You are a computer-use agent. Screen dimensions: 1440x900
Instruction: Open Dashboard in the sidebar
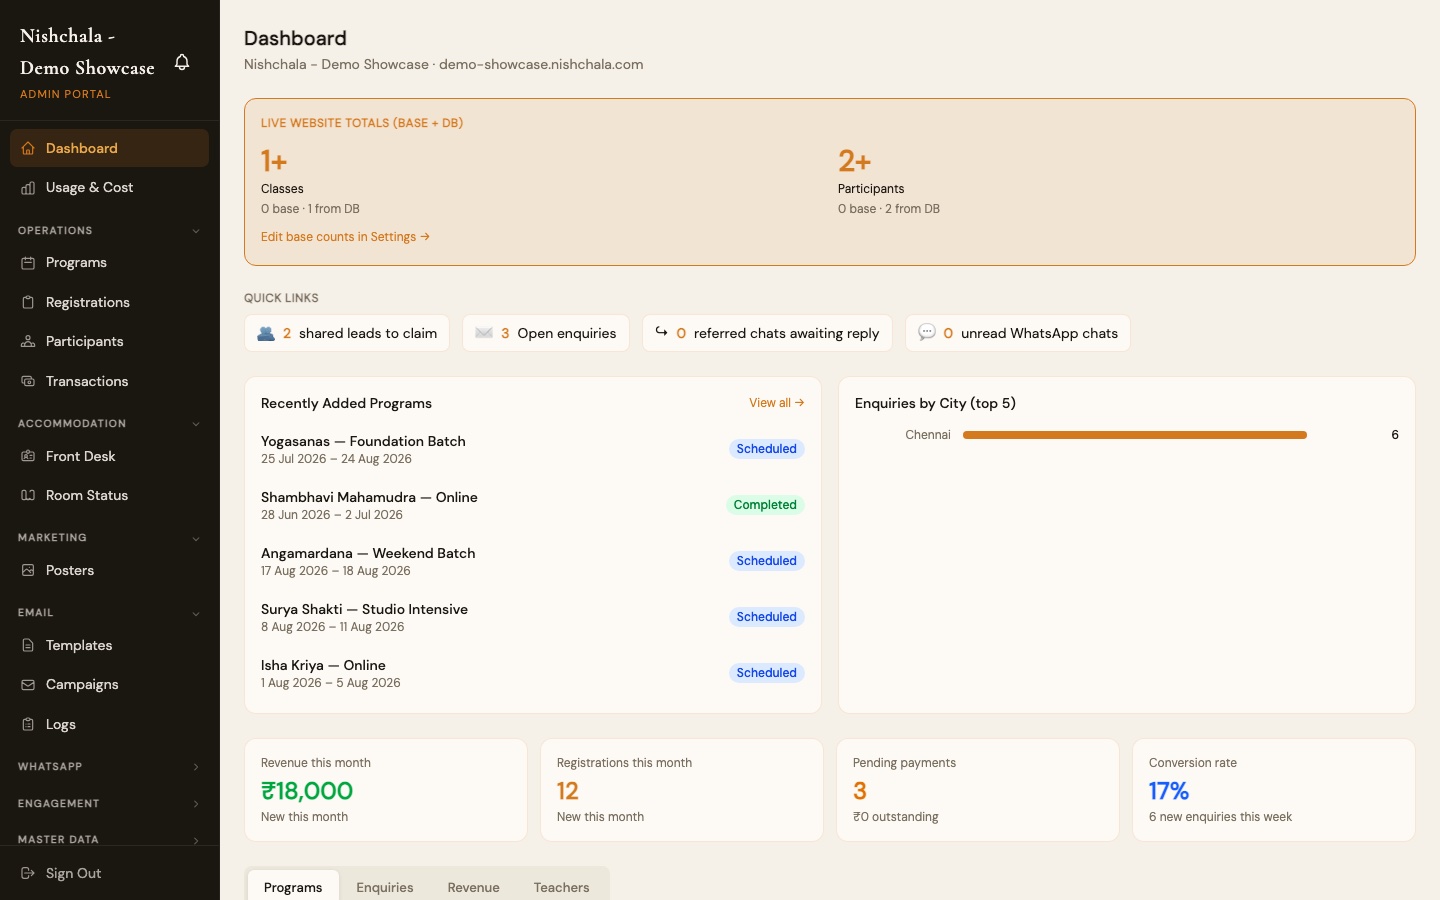coord(109,148)
